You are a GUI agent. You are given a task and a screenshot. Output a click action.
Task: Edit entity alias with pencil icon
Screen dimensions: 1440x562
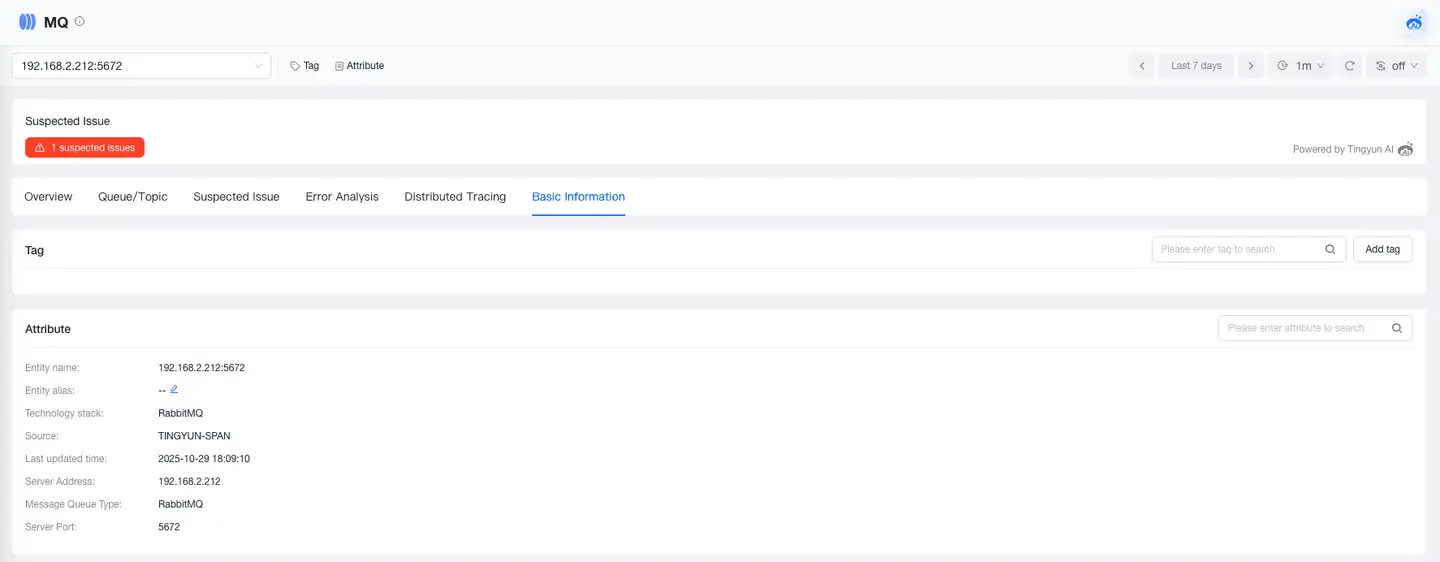[174, 389]
